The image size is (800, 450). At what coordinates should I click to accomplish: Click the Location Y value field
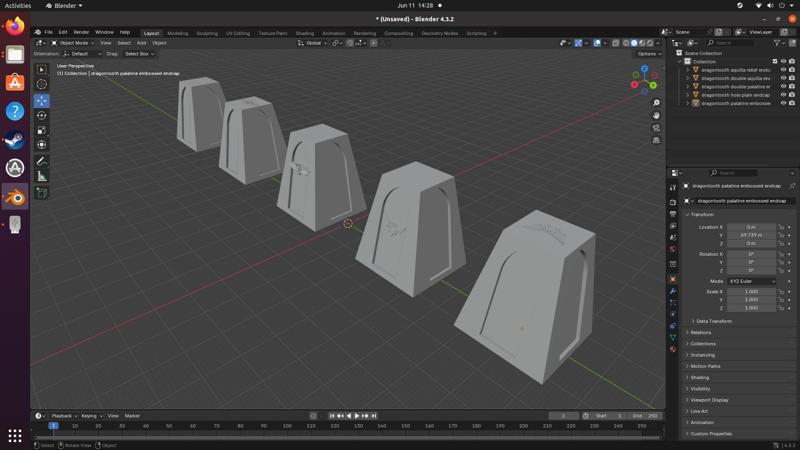click(751, 235)
